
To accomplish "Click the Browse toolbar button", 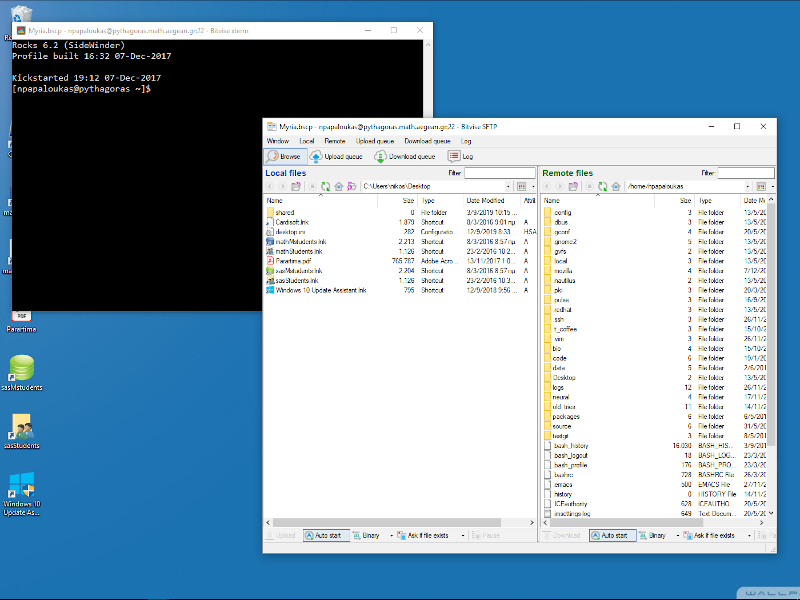I will point(285,157).
